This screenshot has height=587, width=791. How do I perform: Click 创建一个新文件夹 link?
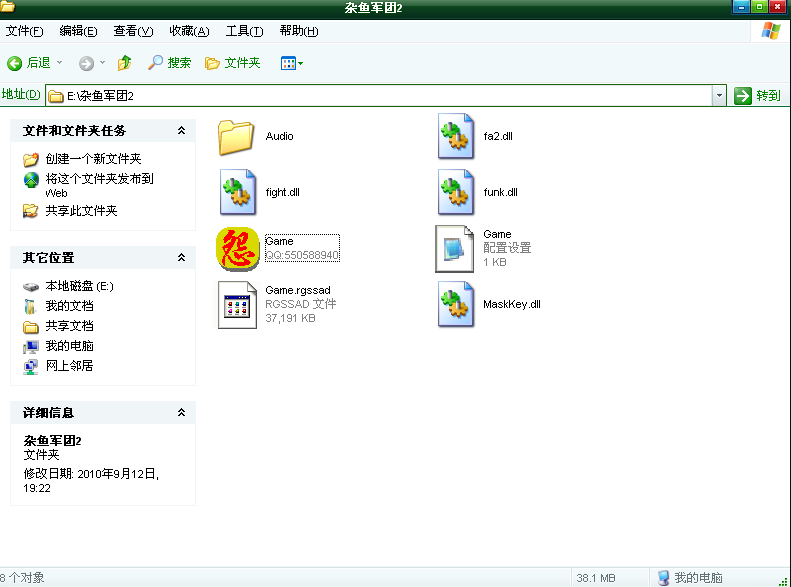[x=93, y=159]
